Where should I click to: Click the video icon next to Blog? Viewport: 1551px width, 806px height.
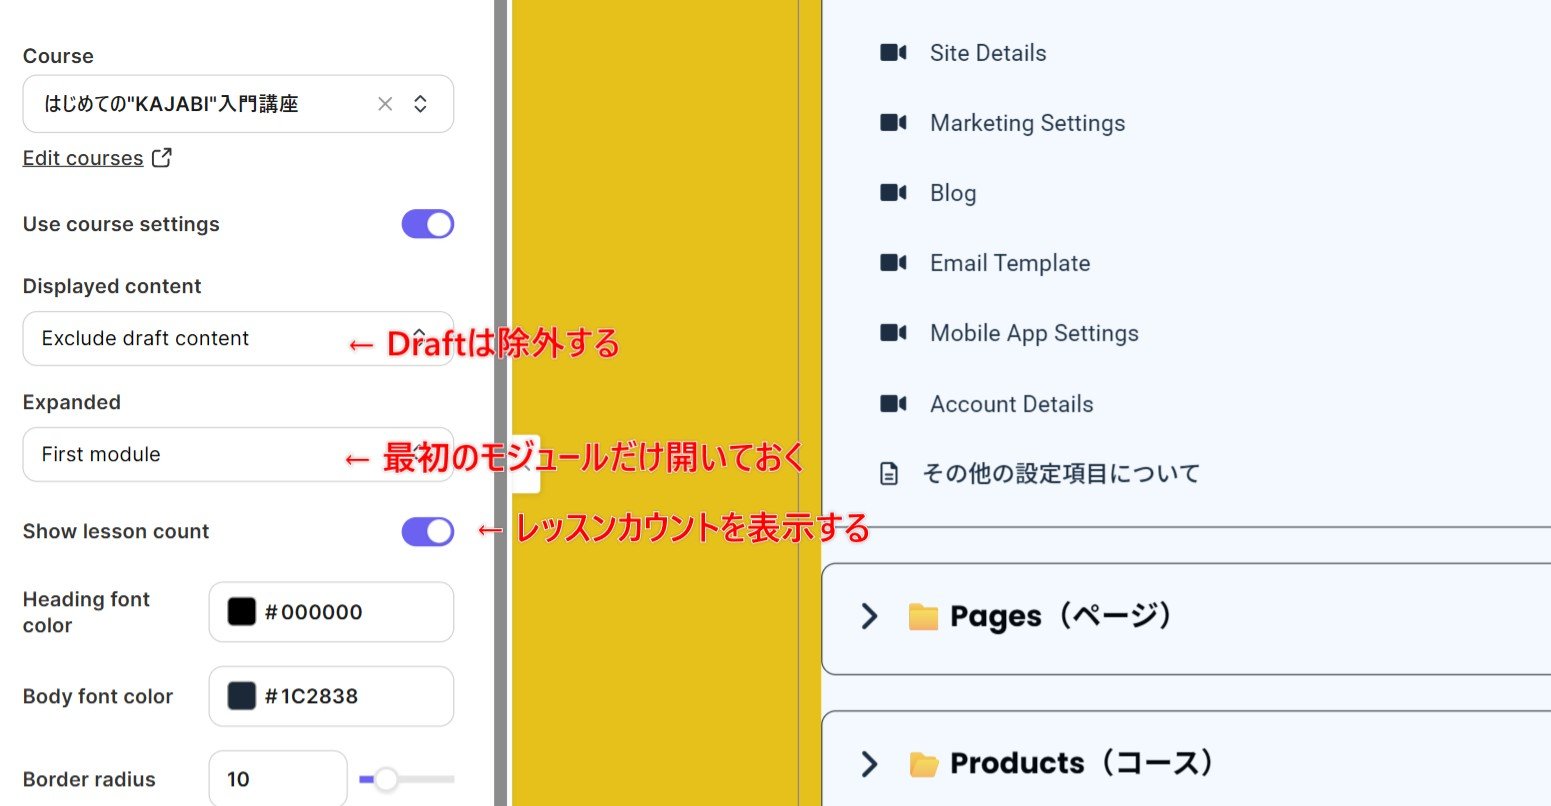(893, 193)
